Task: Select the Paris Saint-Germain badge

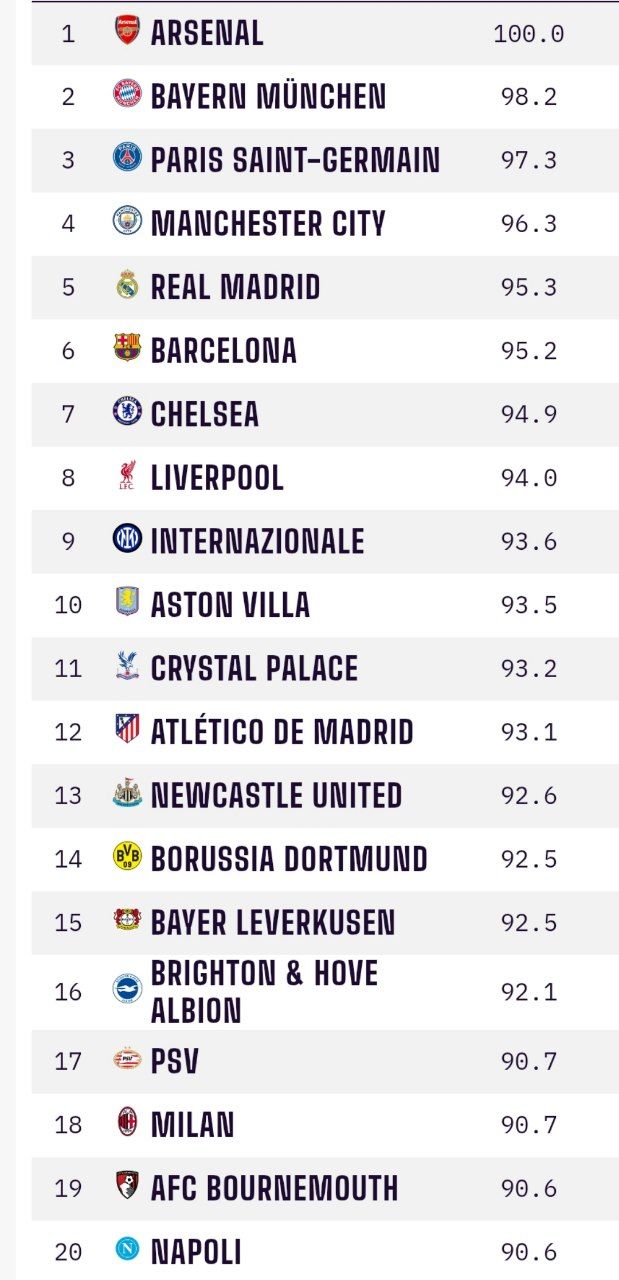Action: click(x=127, y=157)
